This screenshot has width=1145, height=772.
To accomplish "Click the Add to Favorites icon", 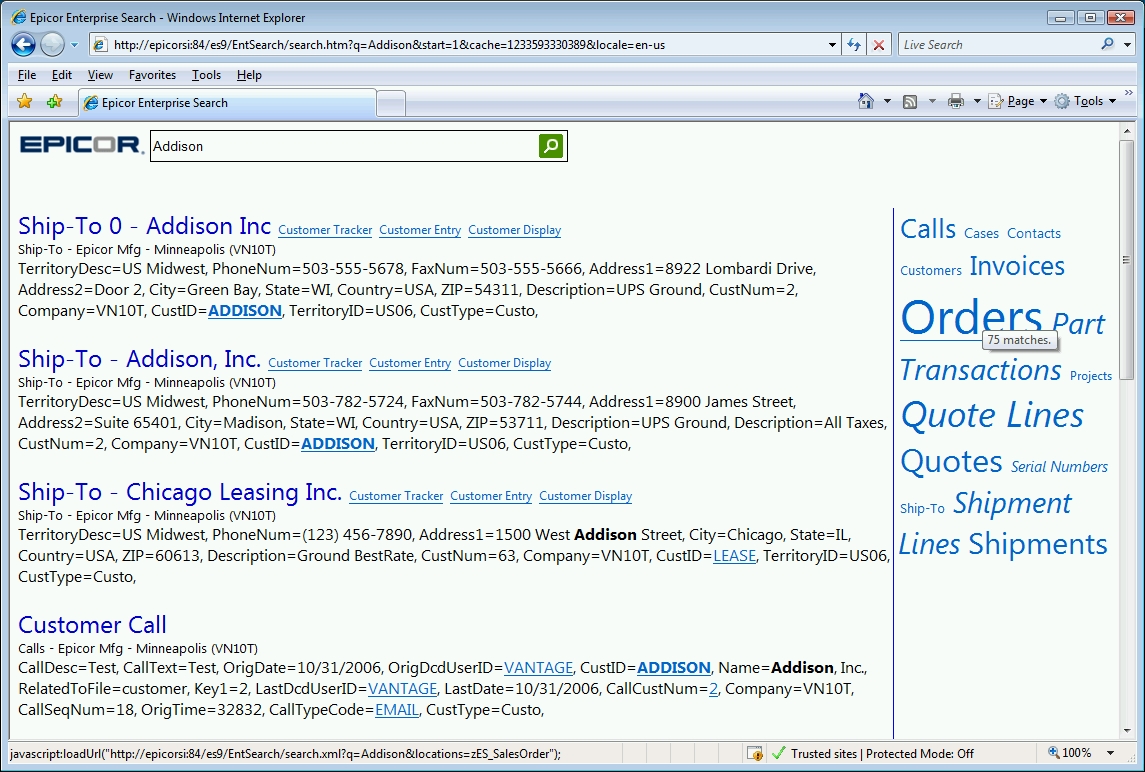I will pos(54,102).
